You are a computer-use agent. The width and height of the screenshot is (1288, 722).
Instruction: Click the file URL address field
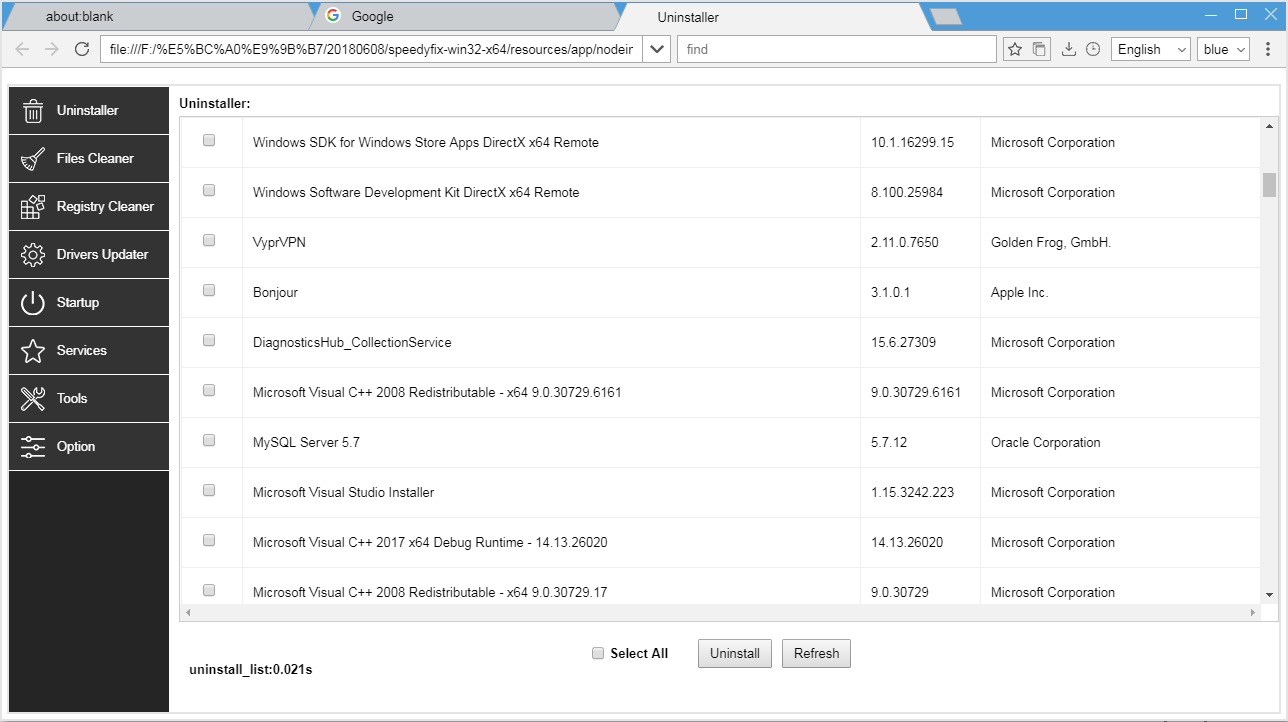pyautogui.click(x=370, y=49)
